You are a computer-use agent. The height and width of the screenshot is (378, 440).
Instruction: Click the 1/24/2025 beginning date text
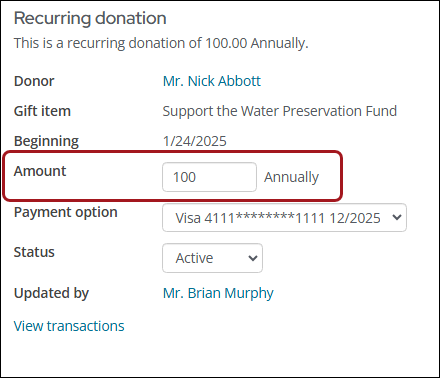[x=195, y=141]
